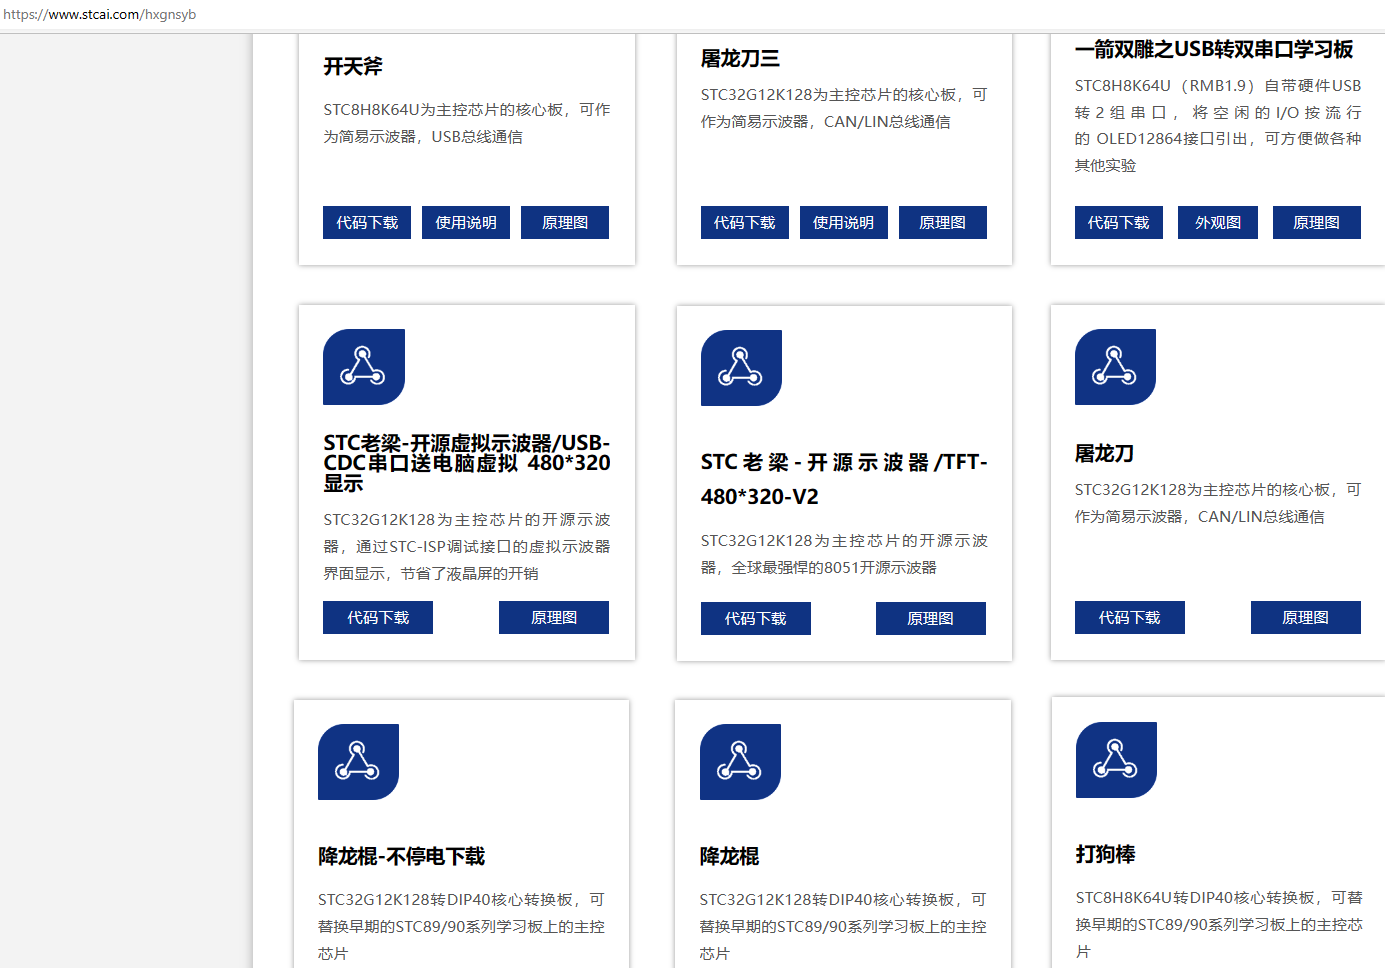View 原理图 for 屠龙刀 core board
The width and height of the screenshot is (1385, 968).
(x=1306, y=618)
